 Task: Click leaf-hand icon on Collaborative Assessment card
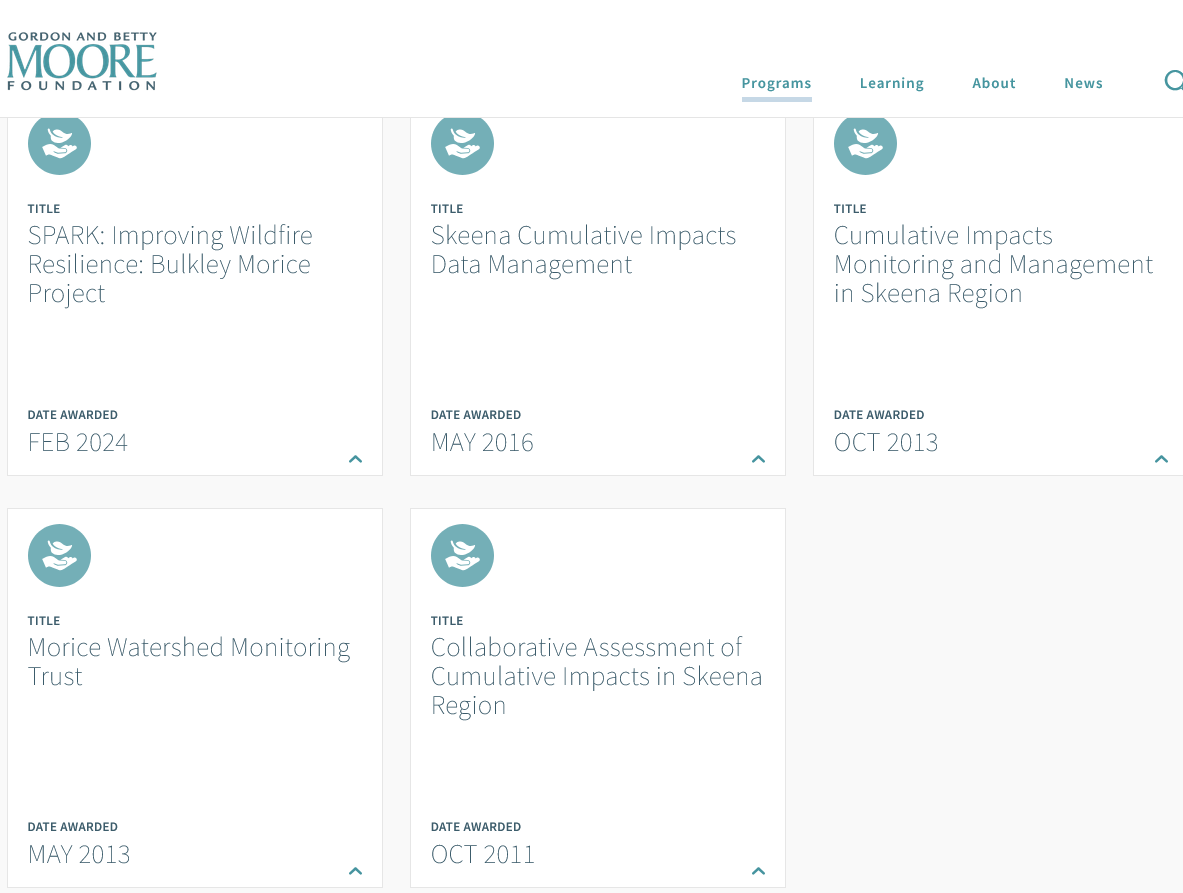click(462, 555)
